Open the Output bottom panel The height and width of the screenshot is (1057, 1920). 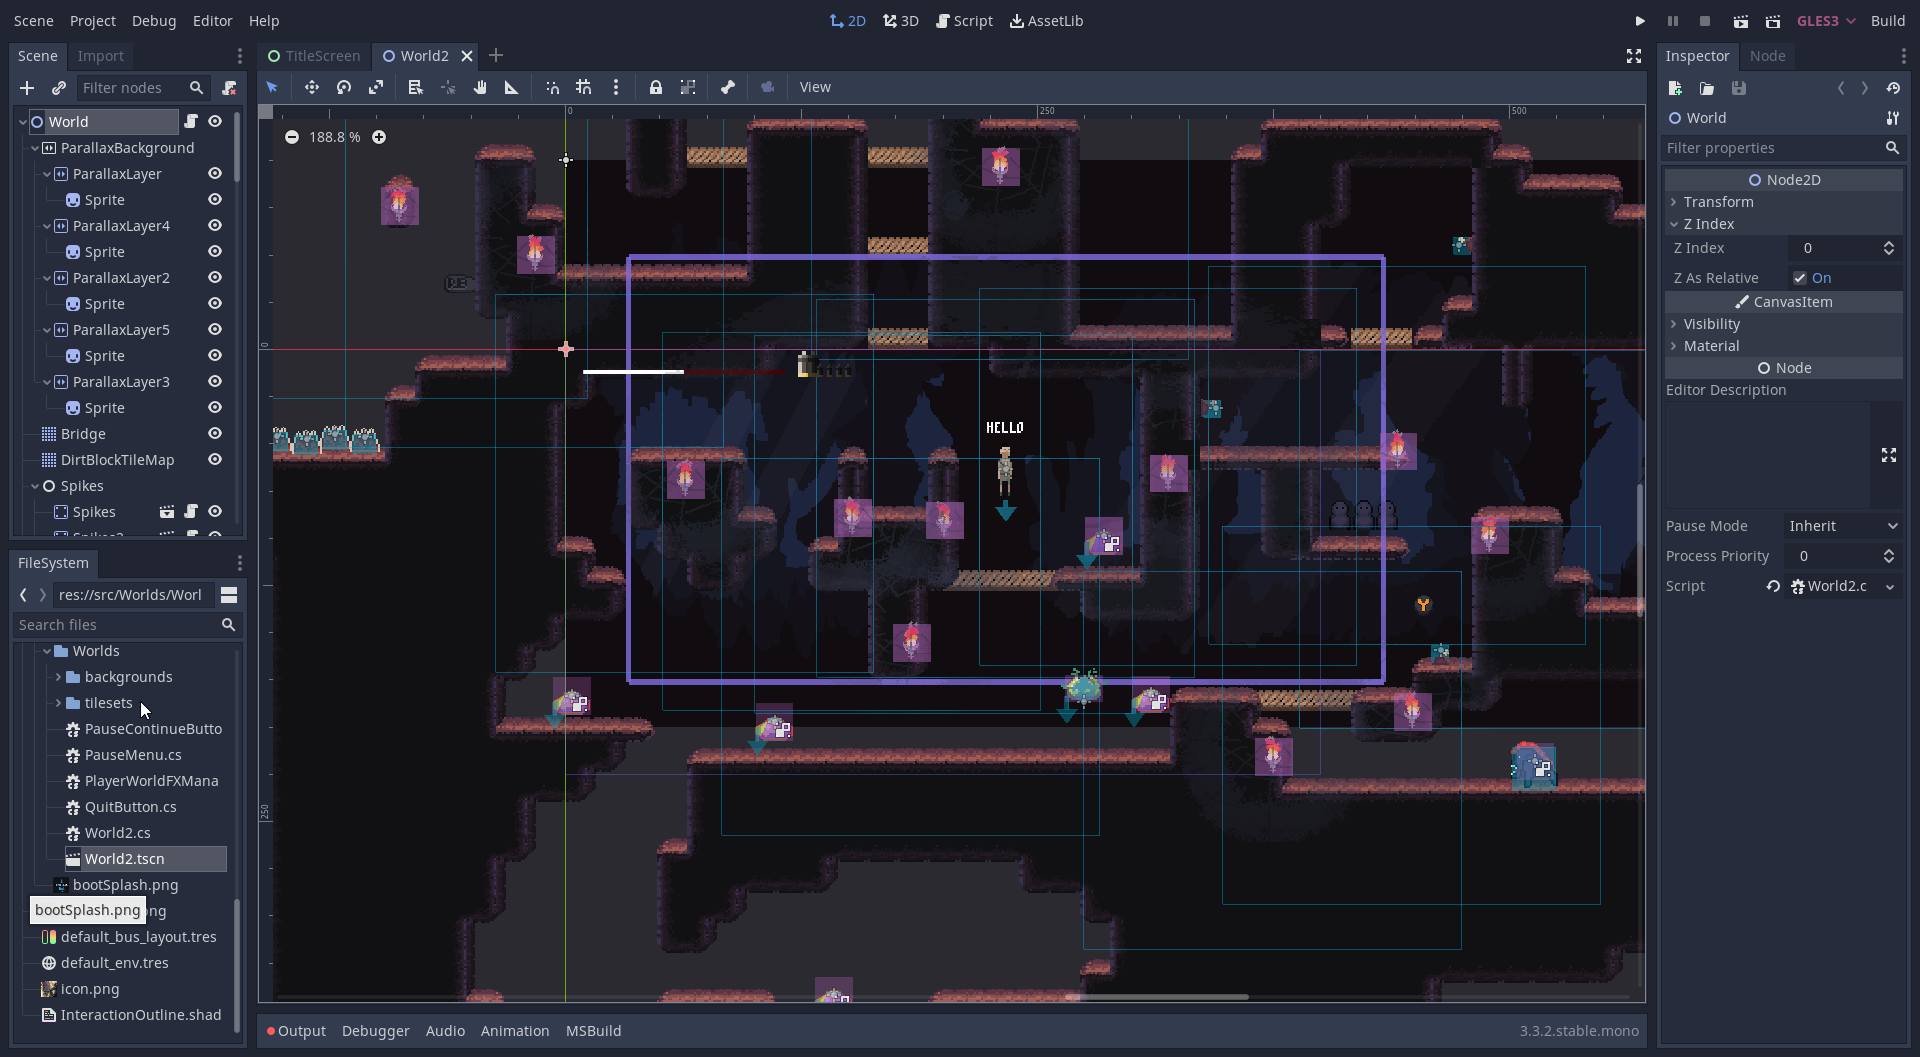tap(296, 1031)
